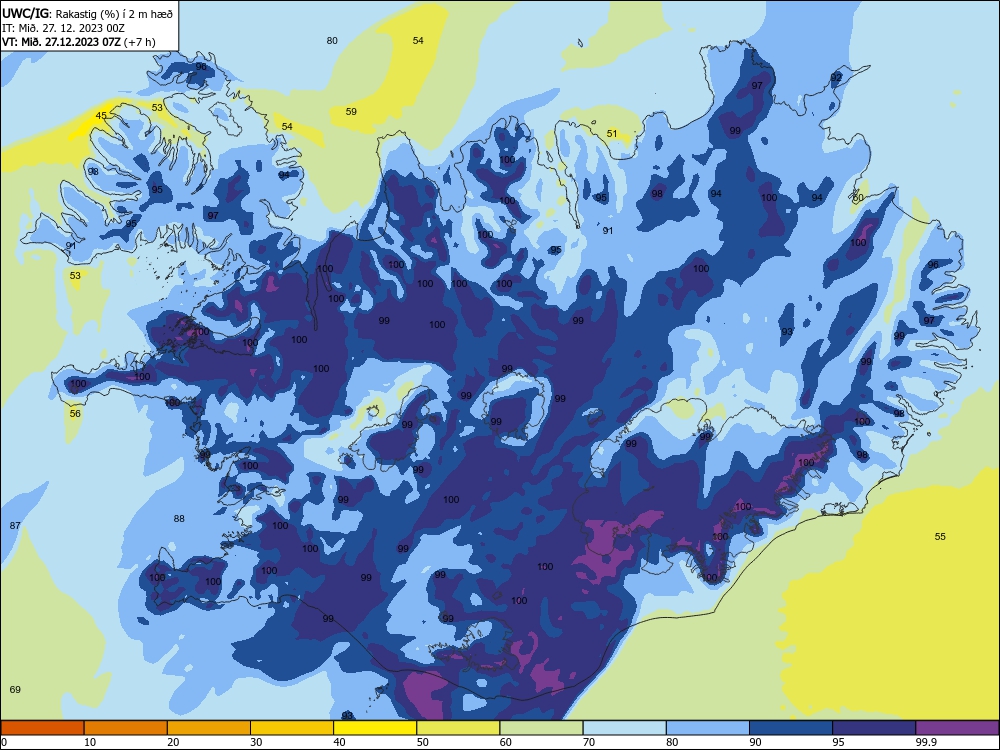Click the map value '80' over northern sea
The width and height of the screenshot is (1000, 750).
click(x=332, y=41)
